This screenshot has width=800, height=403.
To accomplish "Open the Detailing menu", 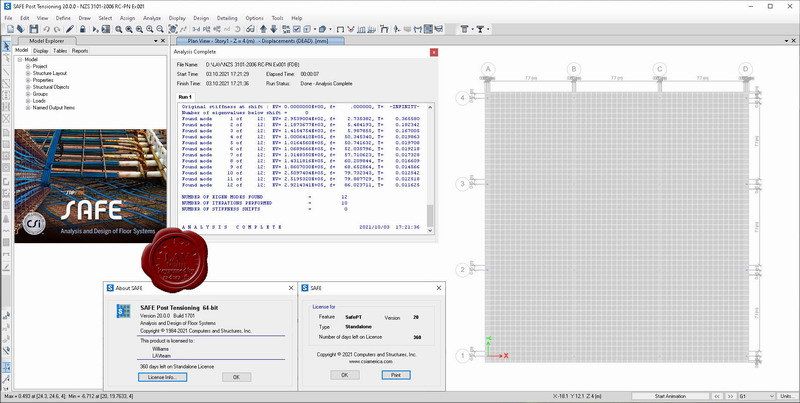I will click(227, 18).
